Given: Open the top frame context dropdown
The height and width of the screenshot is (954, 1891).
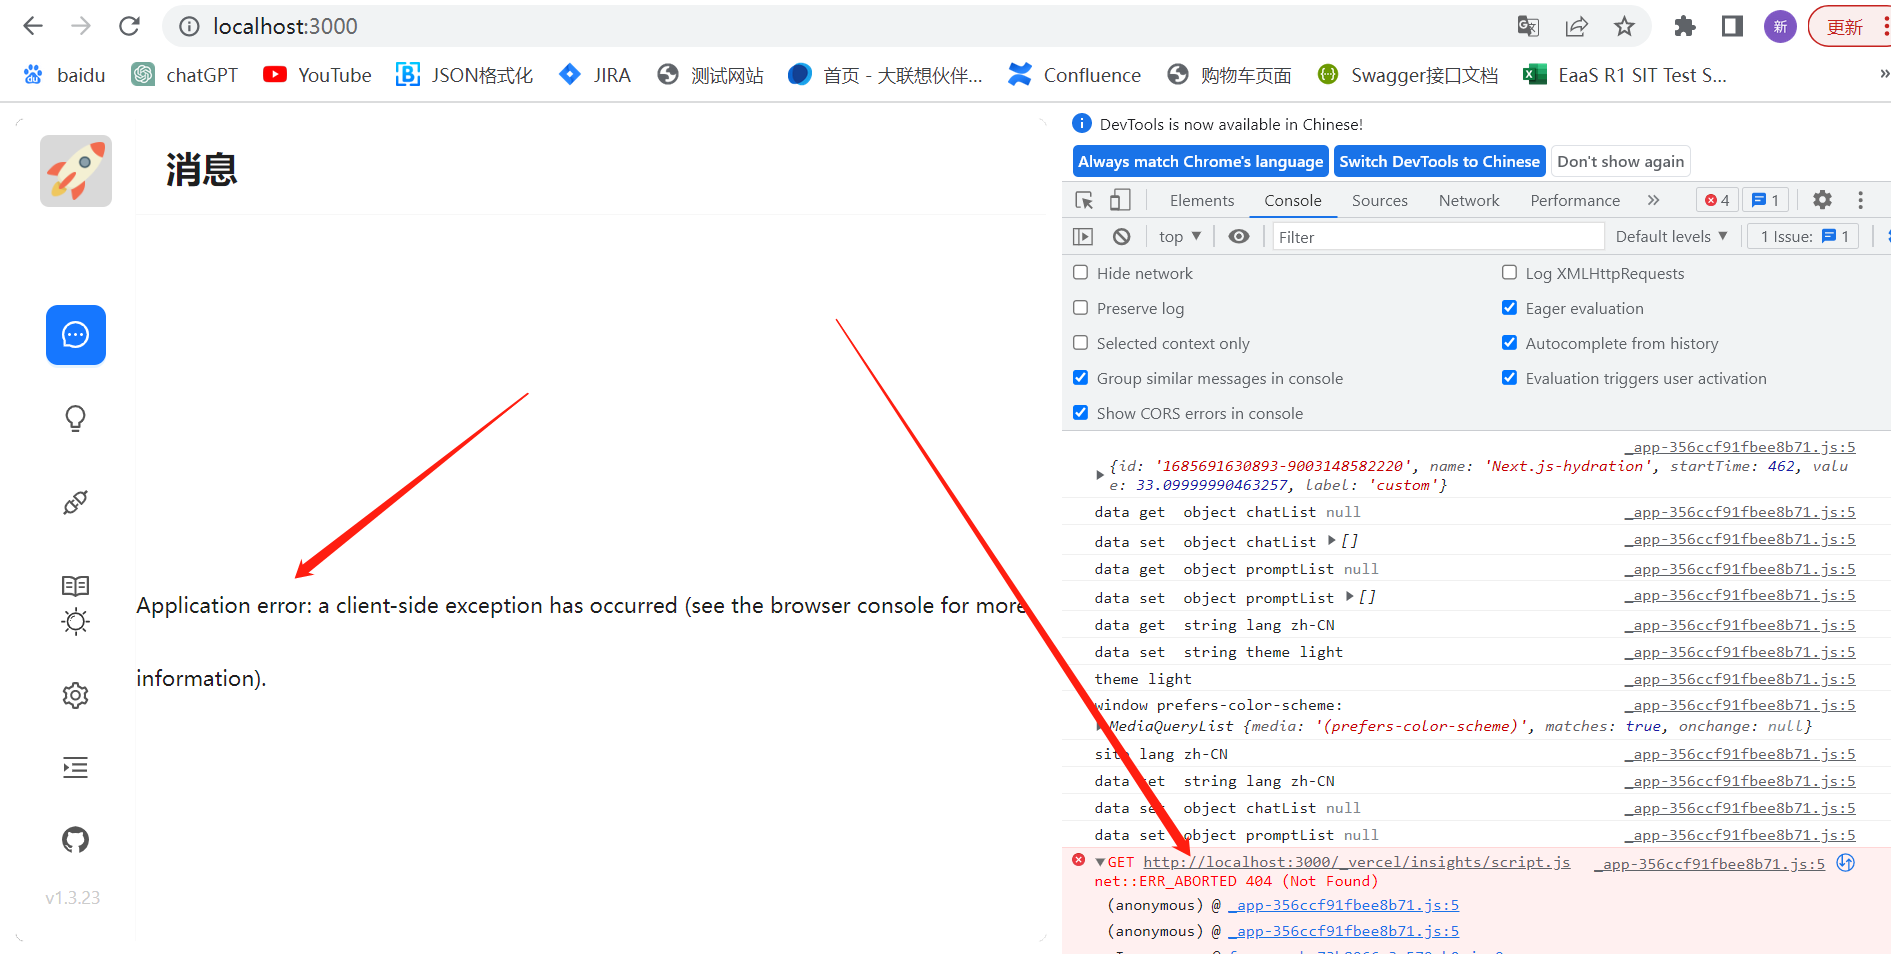Looking at the screenshot, I should (x=1178, y=236).
